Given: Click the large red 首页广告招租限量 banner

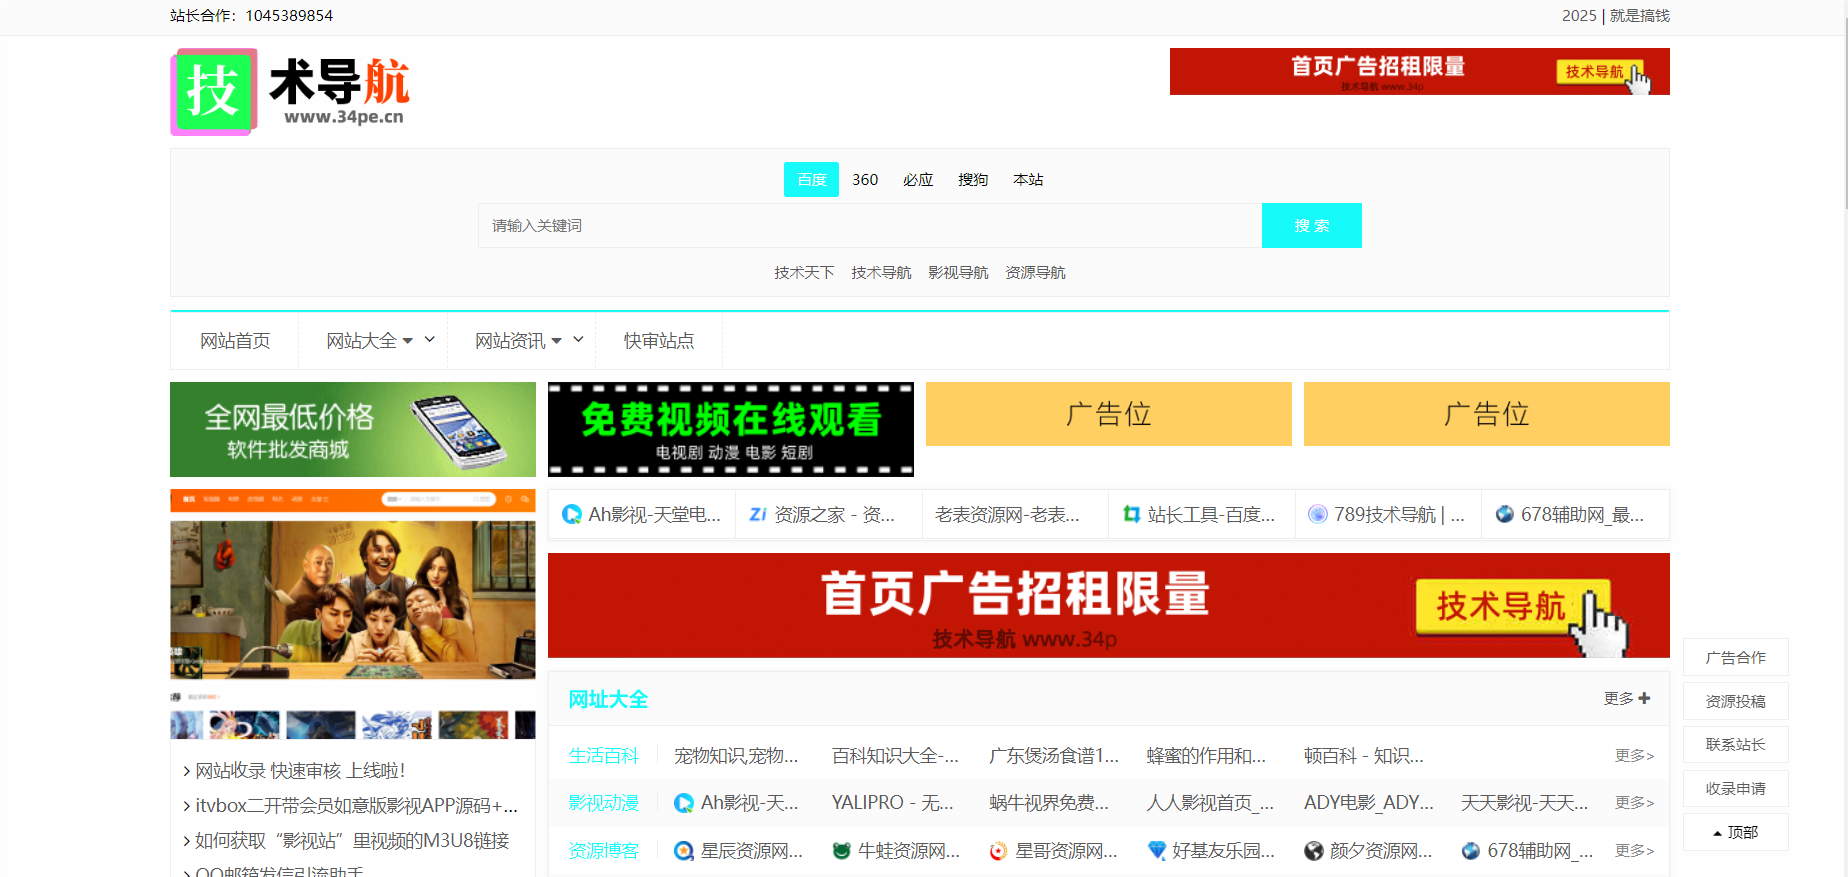Looking at the screenshot, I should click(1109, 606).
